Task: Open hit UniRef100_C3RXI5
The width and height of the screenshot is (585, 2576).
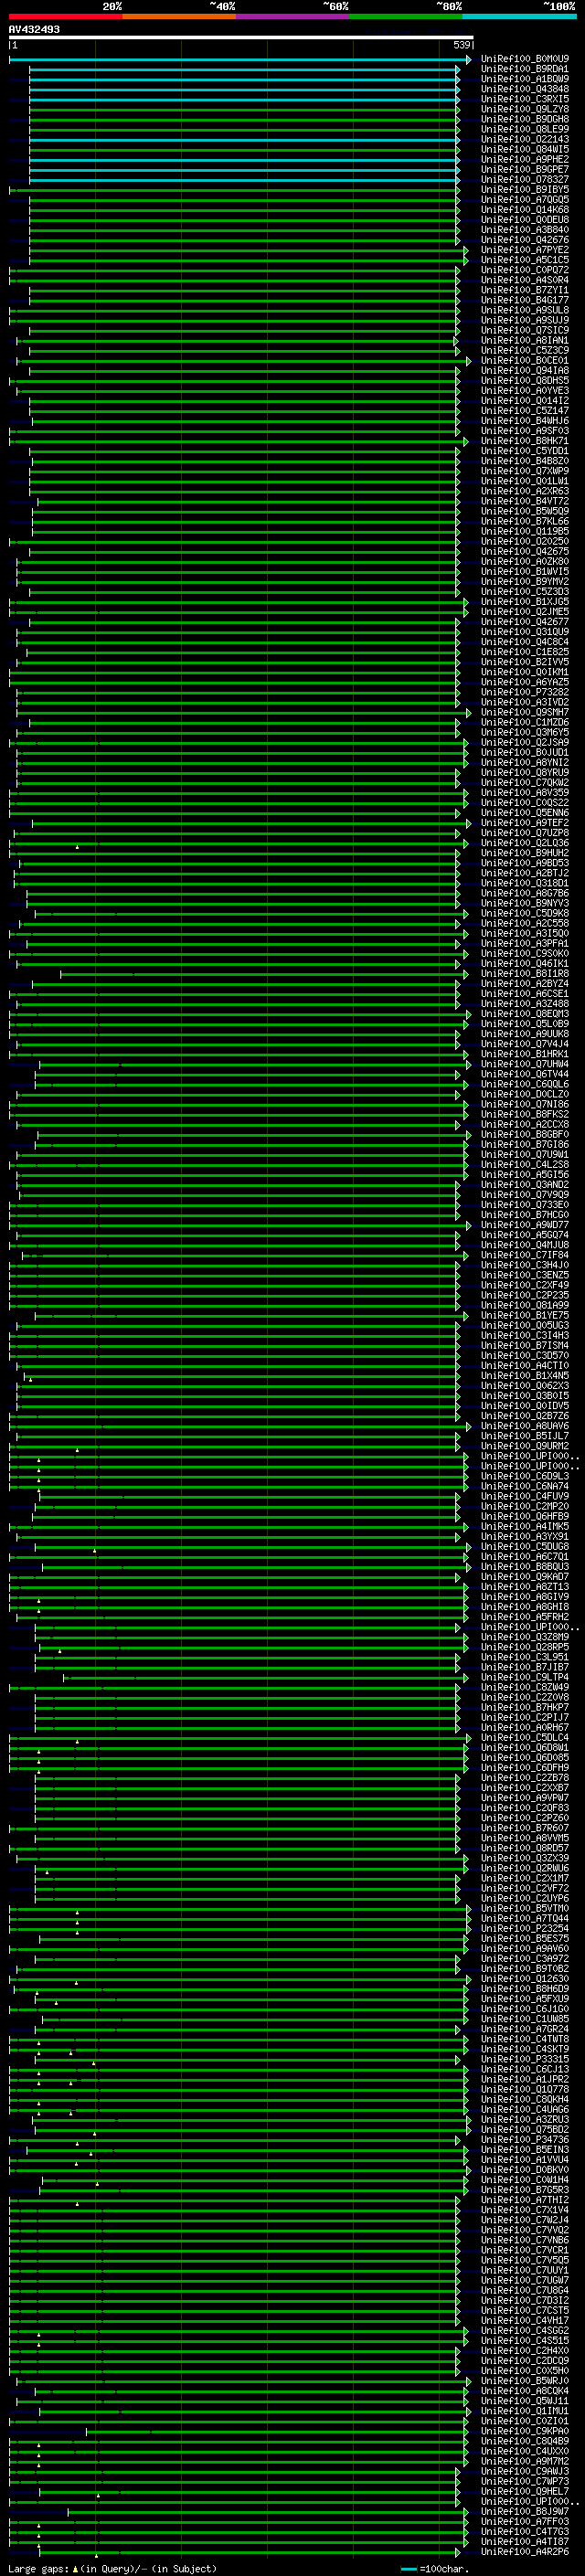Action: pyautogui.click(x=525, y=99)
